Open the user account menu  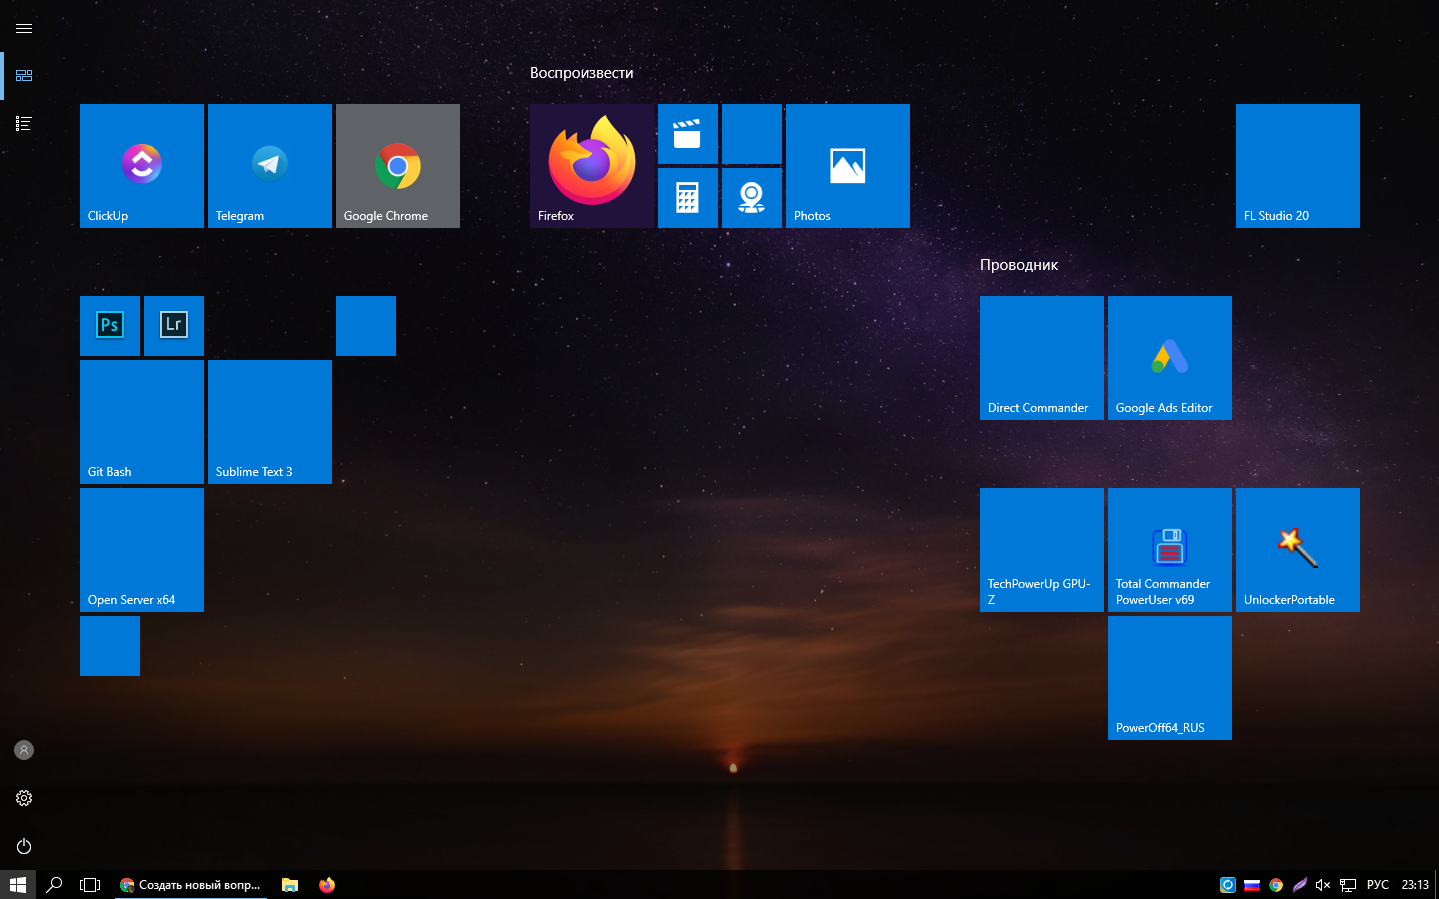click(x=24, y=750)
